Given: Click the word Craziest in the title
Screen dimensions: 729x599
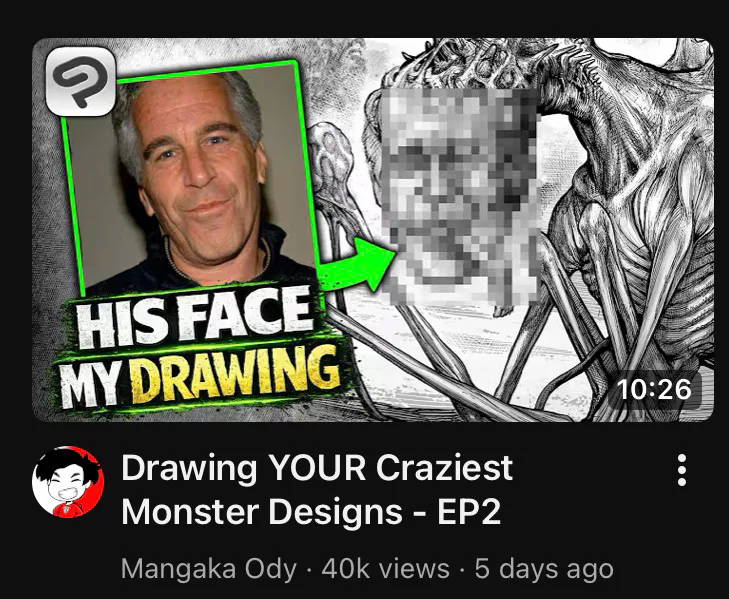Looking at the screenshot, I should pos(444,468).
